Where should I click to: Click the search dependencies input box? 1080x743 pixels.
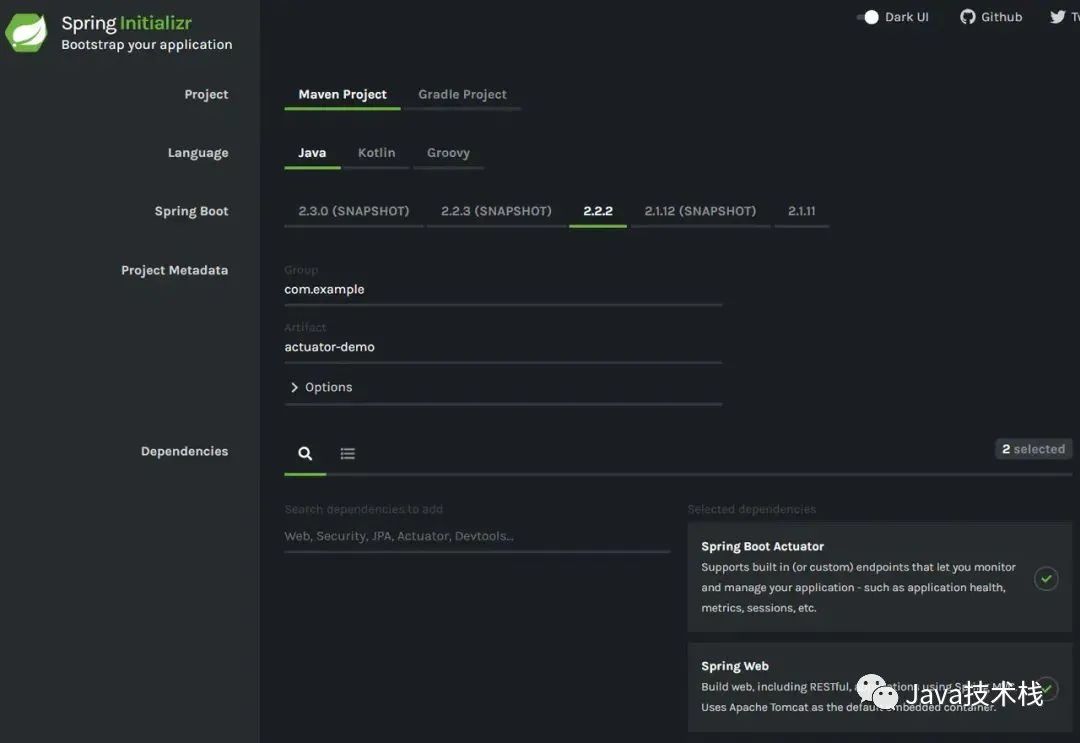coord(477,536)
